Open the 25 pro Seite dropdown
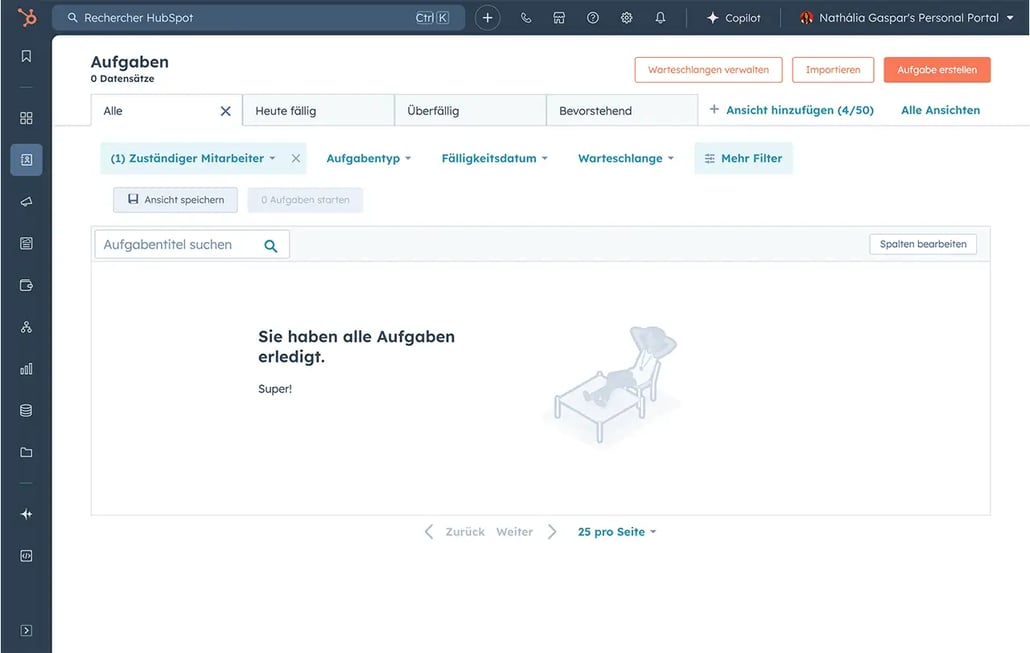The image size is (1030, 653). click(617, 531)
